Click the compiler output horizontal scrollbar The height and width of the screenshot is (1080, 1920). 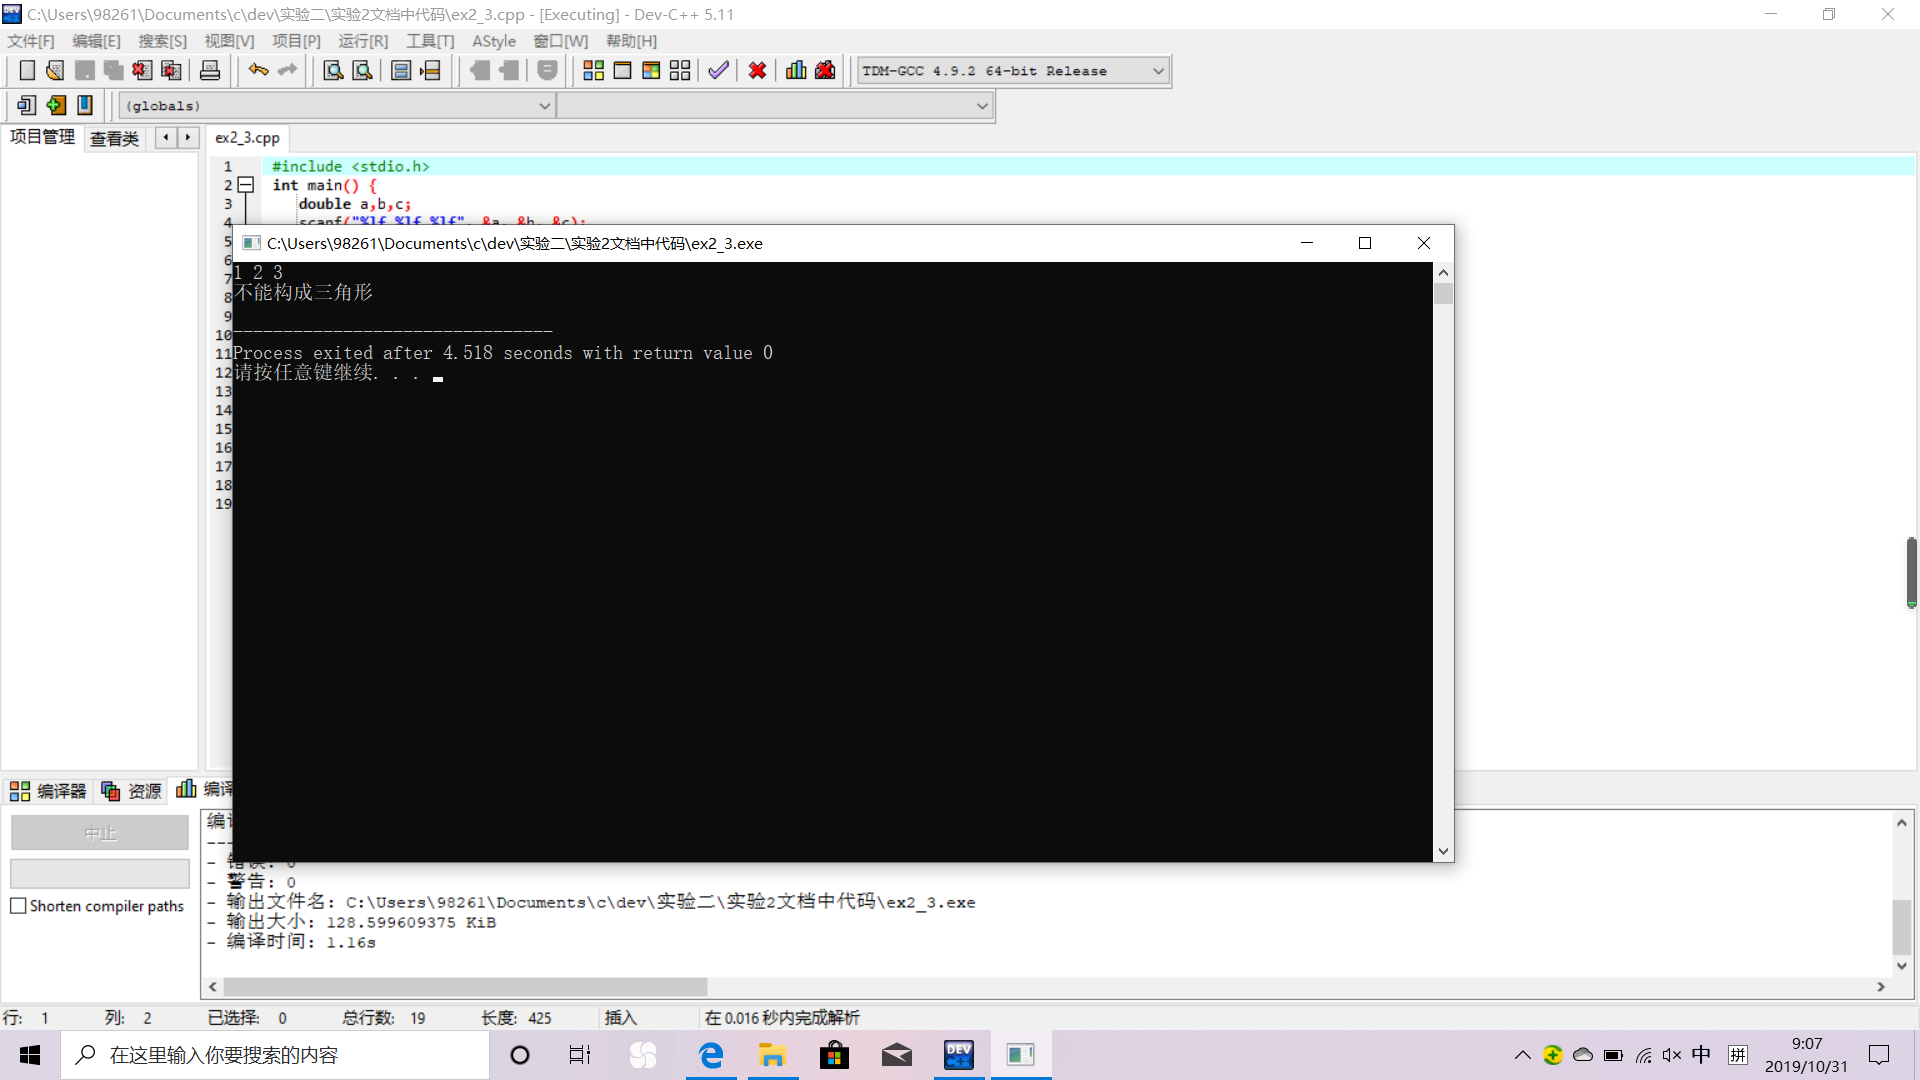pos(465,987)
